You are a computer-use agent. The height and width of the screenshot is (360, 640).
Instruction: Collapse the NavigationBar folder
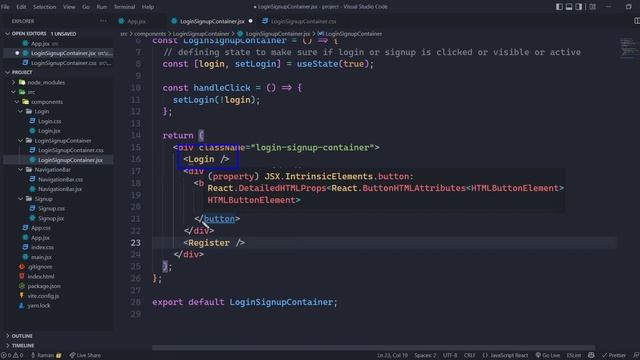click(x=52, y=170)
